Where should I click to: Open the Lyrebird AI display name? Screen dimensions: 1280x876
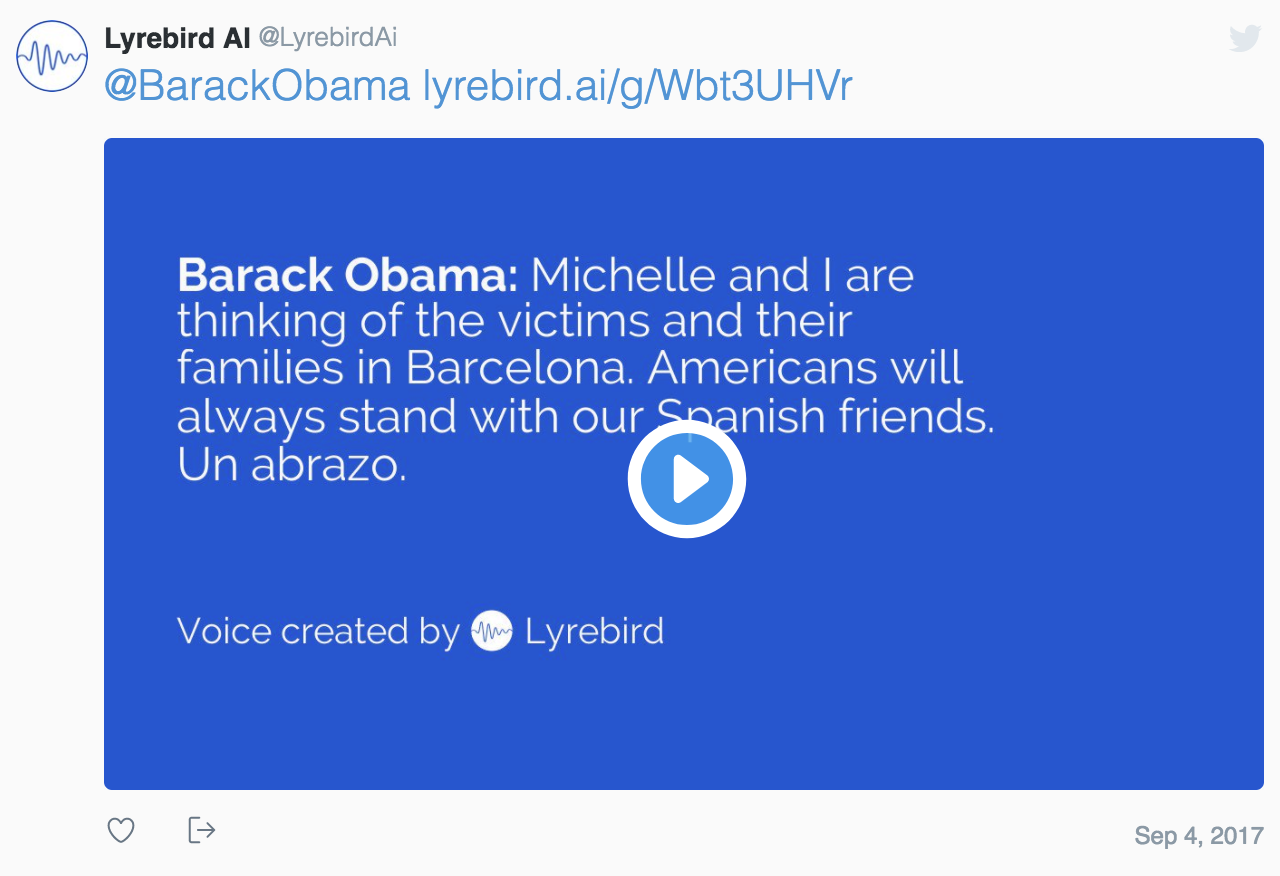coord(177,39)
